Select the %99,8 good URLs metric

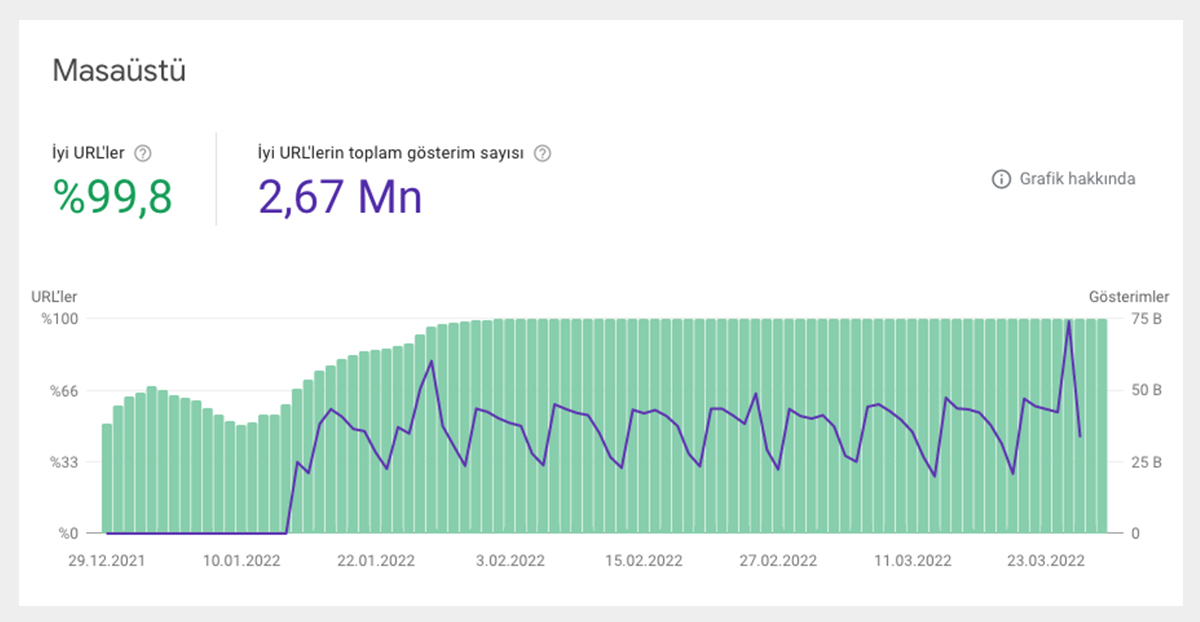[x=113, y=197]
